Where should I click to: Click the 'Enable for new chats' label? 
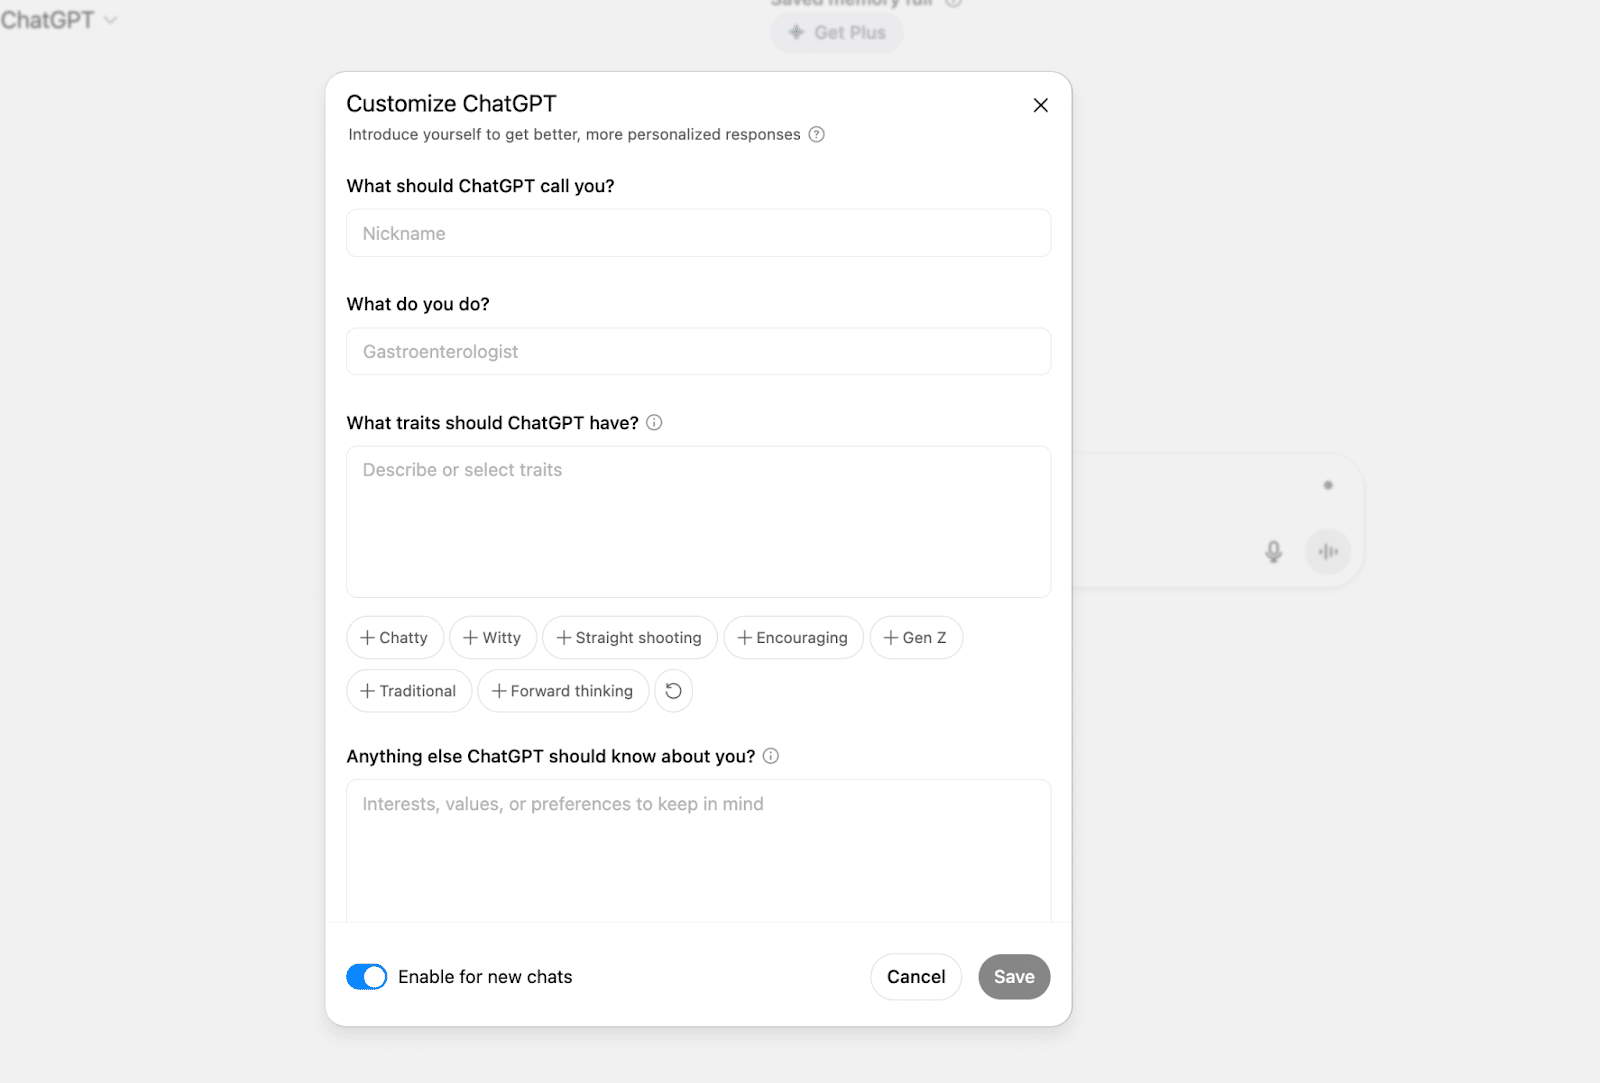tap(485, 977)
